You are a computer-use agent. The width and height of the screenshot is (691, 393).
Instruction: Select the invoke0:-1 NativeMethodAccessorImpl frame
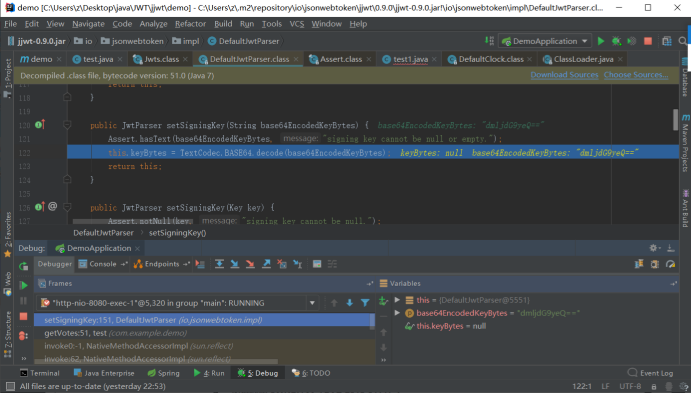tap(204, 346)
